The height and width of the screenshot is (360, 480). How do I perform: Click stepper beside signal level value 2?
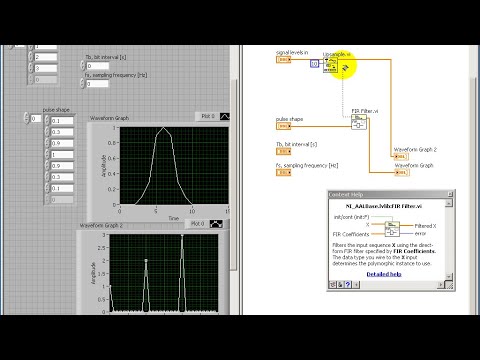point(31,57)
